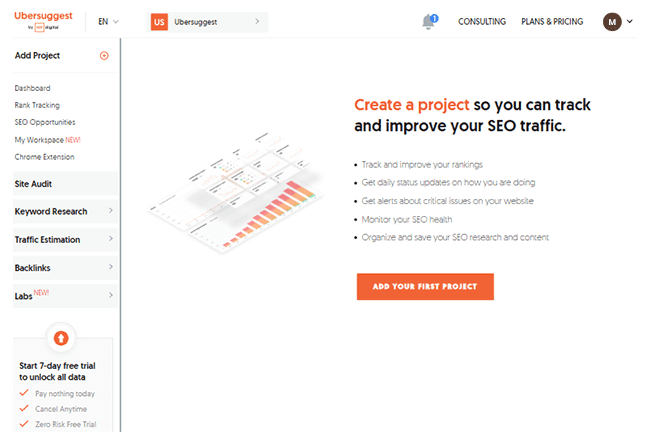Click the dashboard preview illustration

pos(234,192)
